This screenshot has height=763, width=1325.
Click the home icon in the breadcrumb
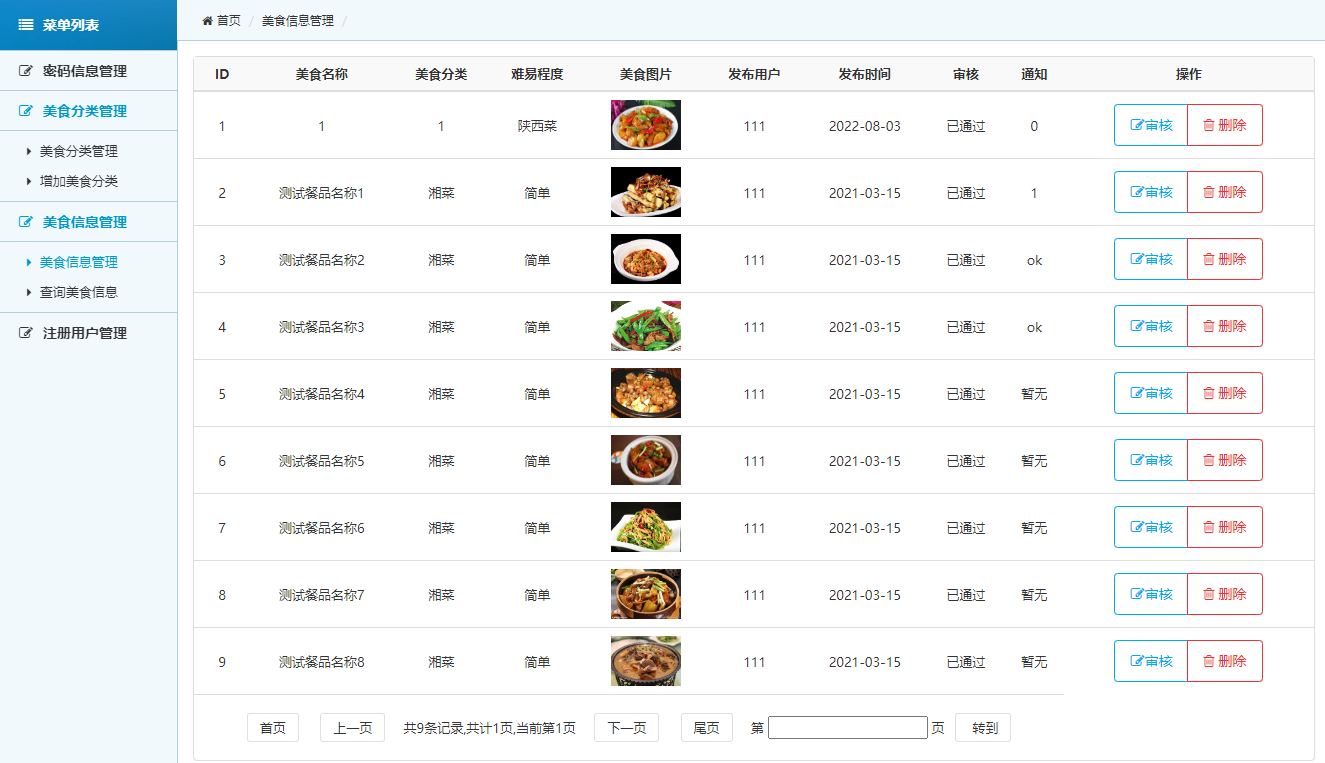coord(206,19)
